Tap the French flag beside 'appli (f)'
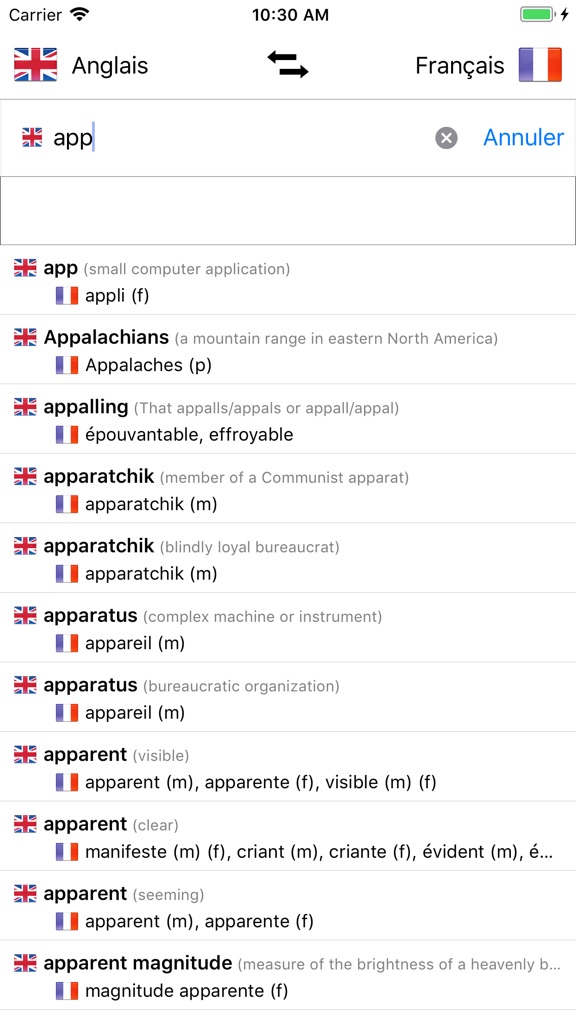Screen dimensions: 576x1024 [66, 295]
